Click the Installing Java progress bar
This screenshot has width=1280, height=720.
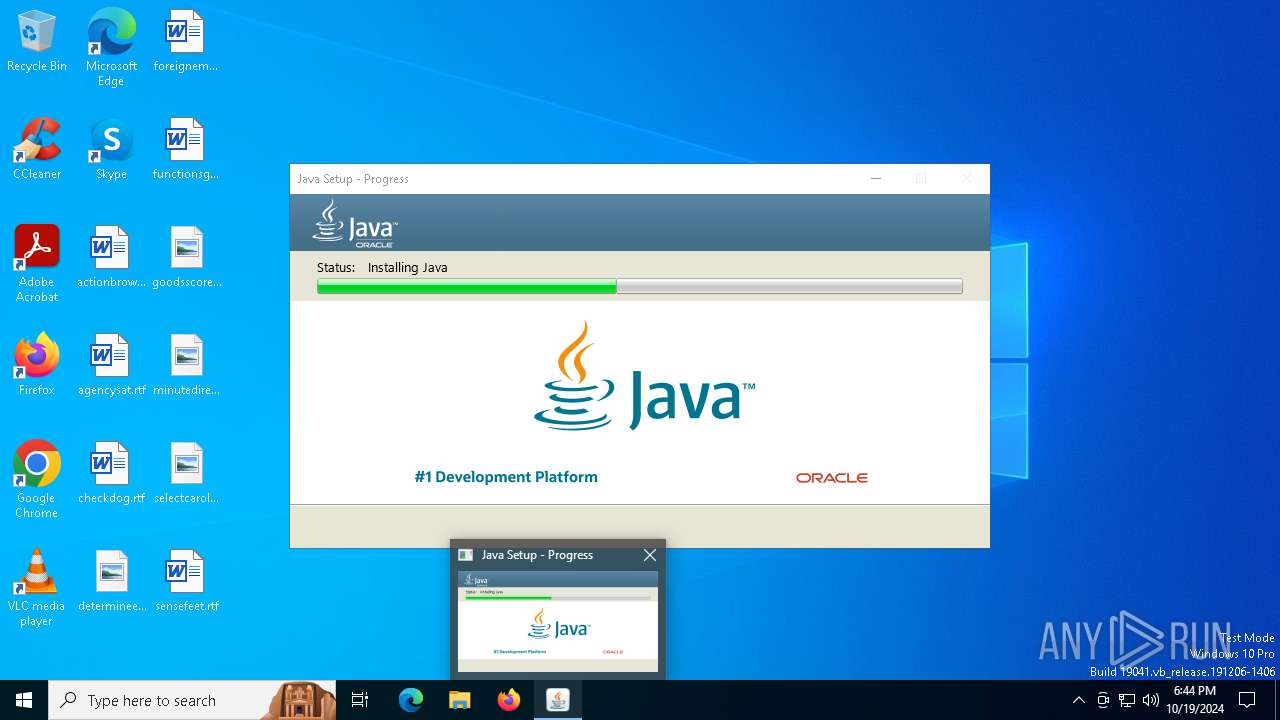[x=640, y=287]
